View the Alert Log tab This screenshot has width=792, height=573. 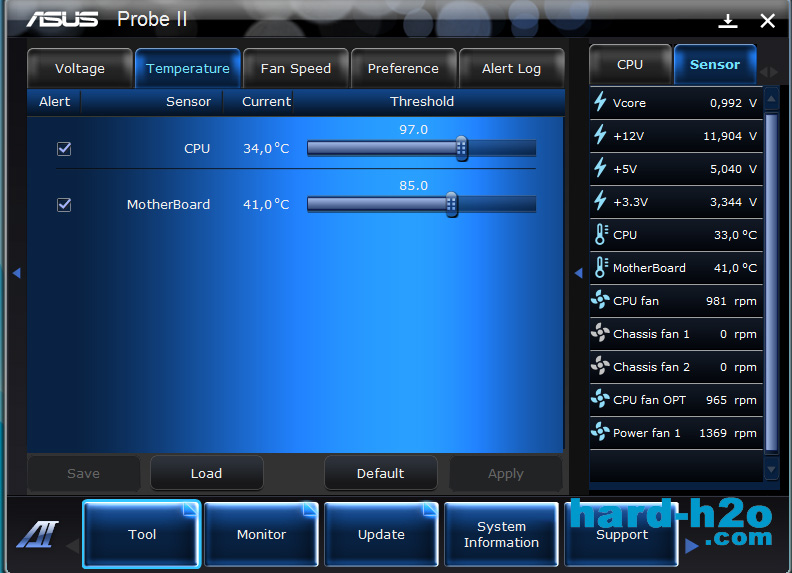pos(511,68)
